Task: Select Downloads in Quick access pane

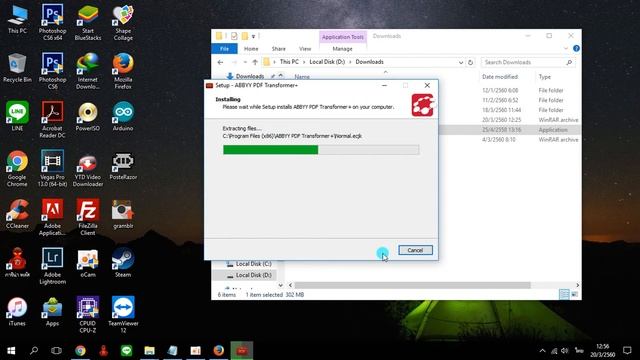Action: [250, 76]
